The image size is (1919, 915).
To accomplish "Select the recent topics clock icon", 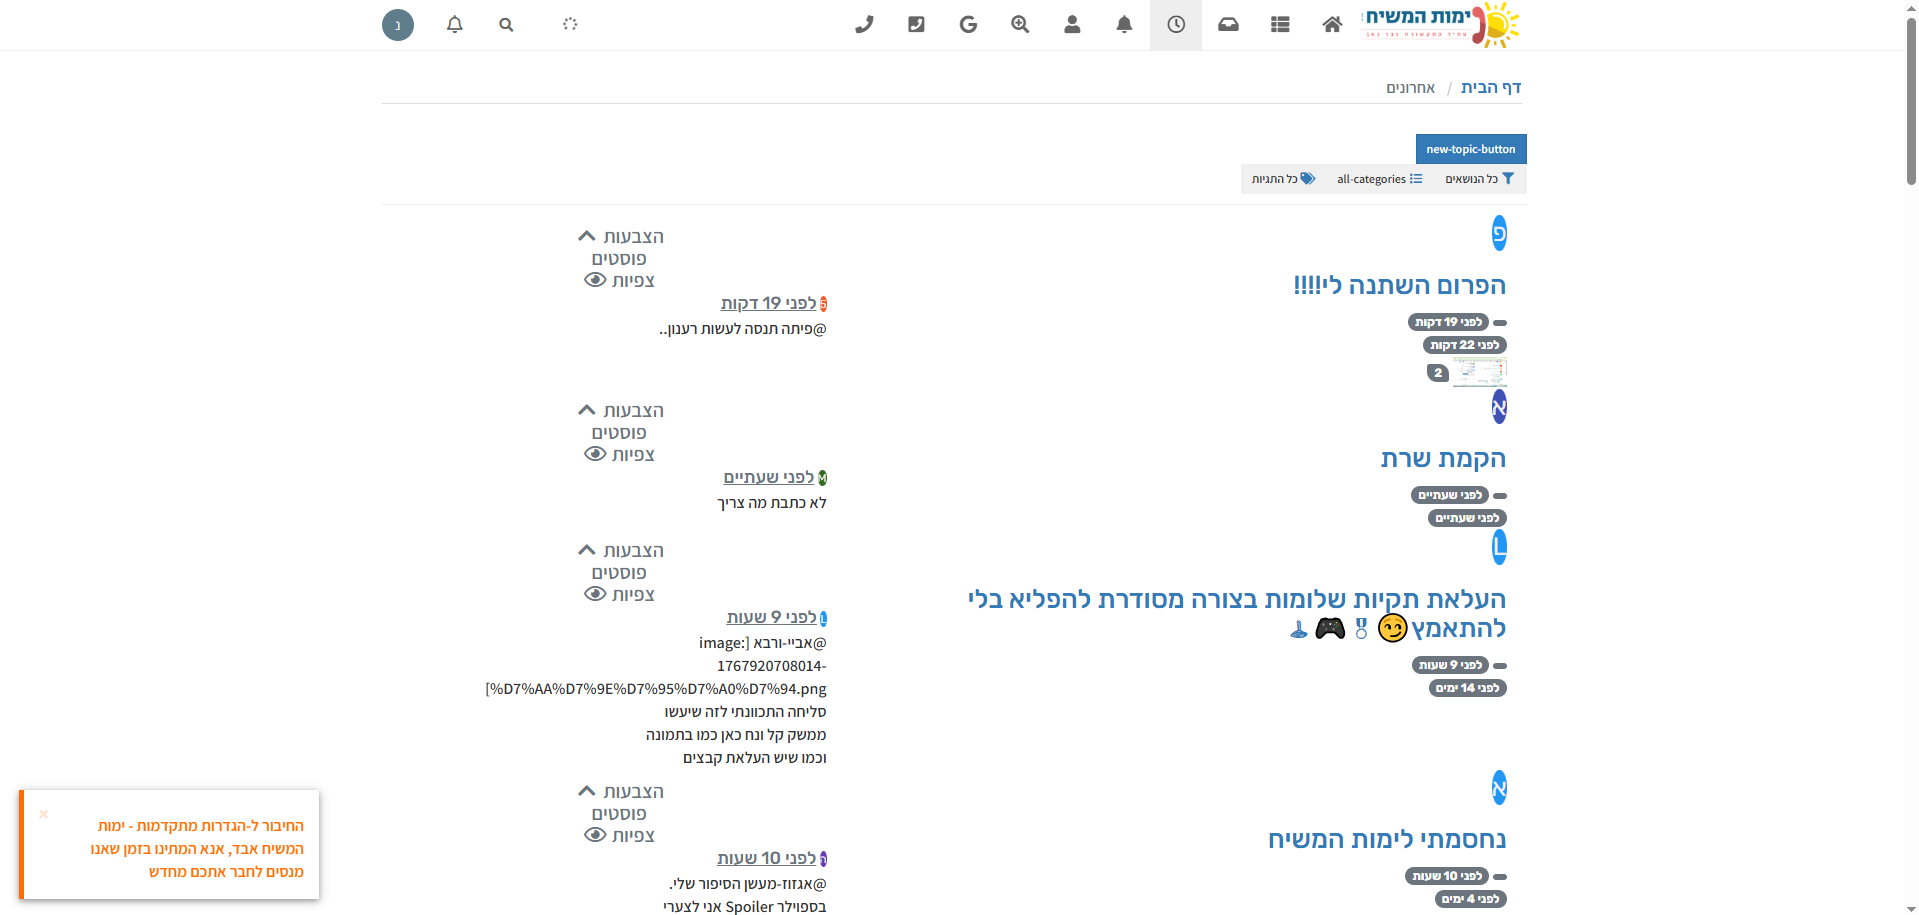I will (x=1176, y=24).
